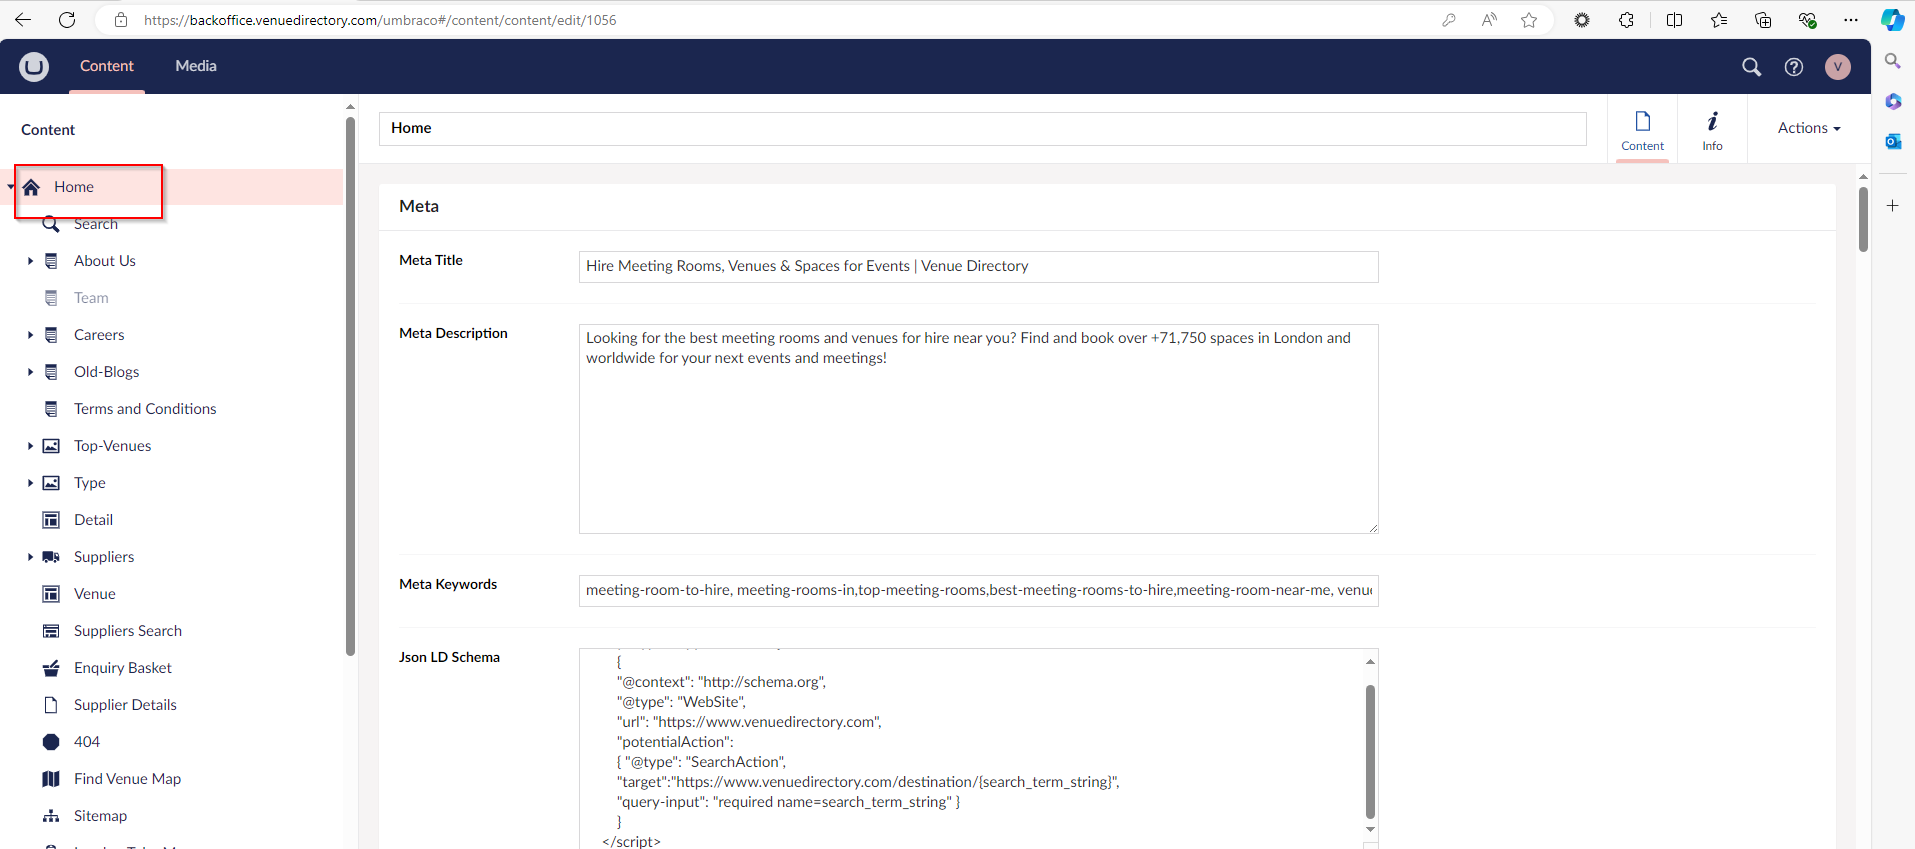Click the About Us document icon
This screenshot has height=849, width=1915.
51,261
